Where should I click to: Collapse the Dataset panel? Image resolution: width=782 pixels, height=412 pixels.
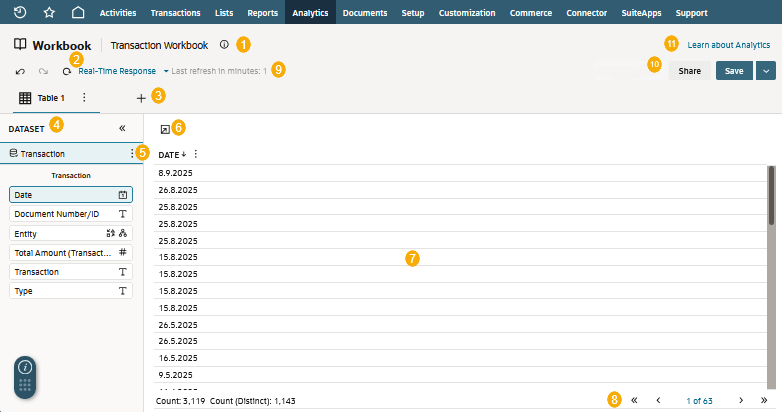122,128
